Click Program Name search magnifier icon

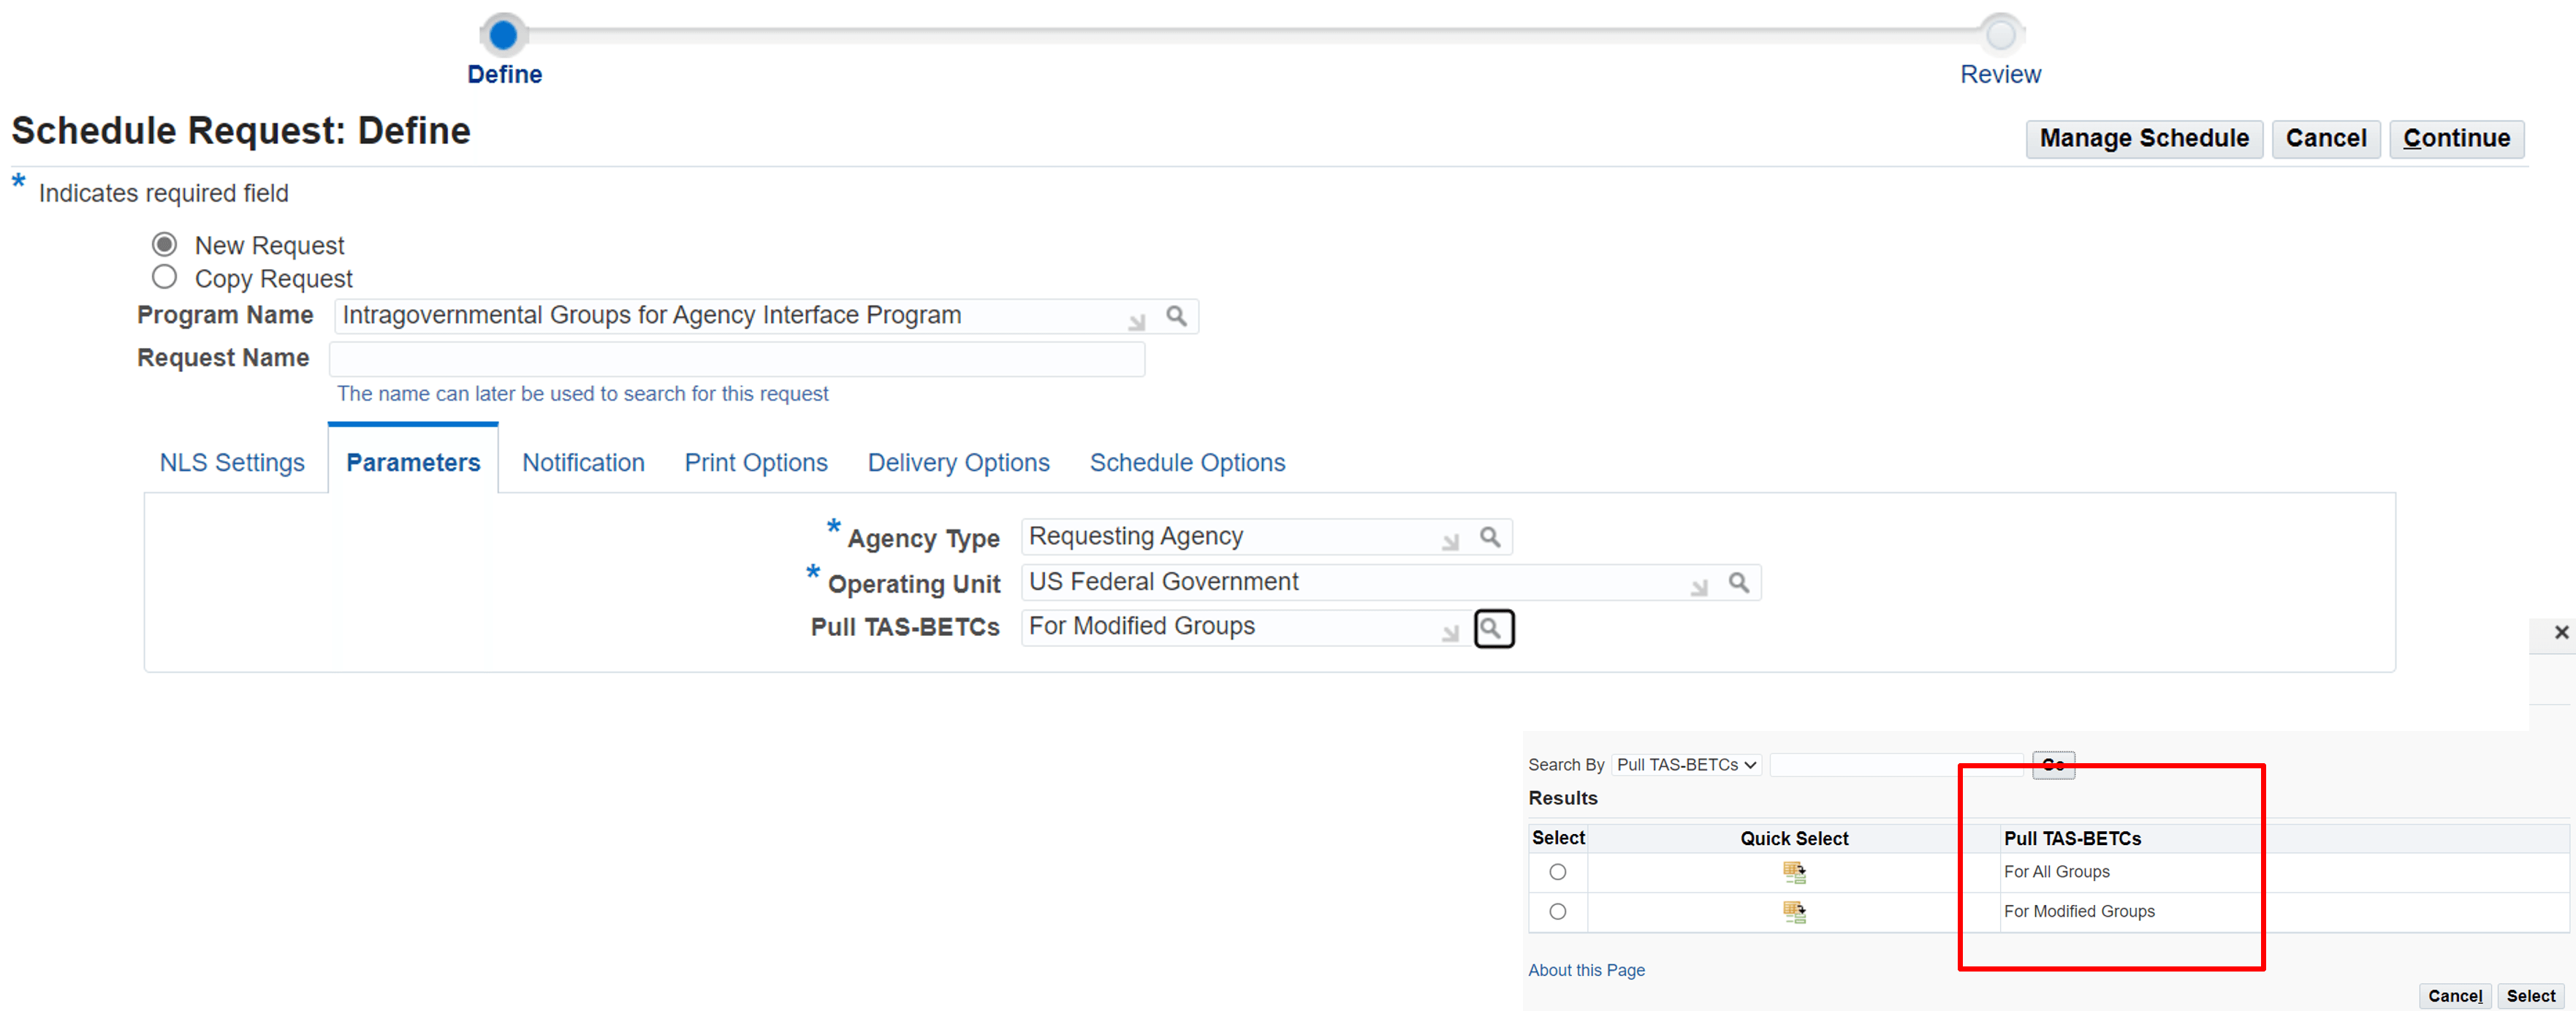click(x=1176, y=317)
